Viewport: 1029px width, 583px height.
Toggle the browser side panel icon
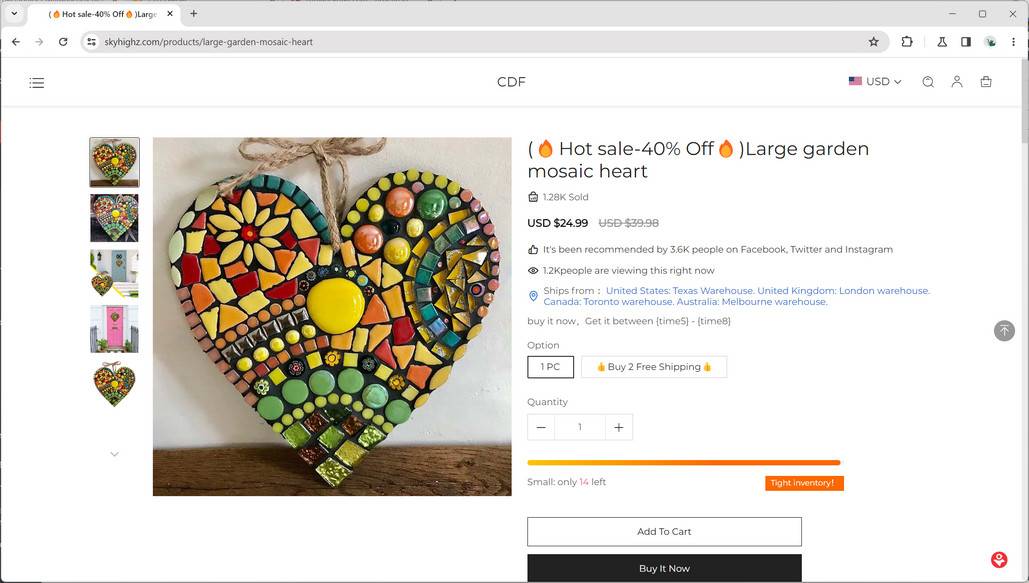[966, 42]
